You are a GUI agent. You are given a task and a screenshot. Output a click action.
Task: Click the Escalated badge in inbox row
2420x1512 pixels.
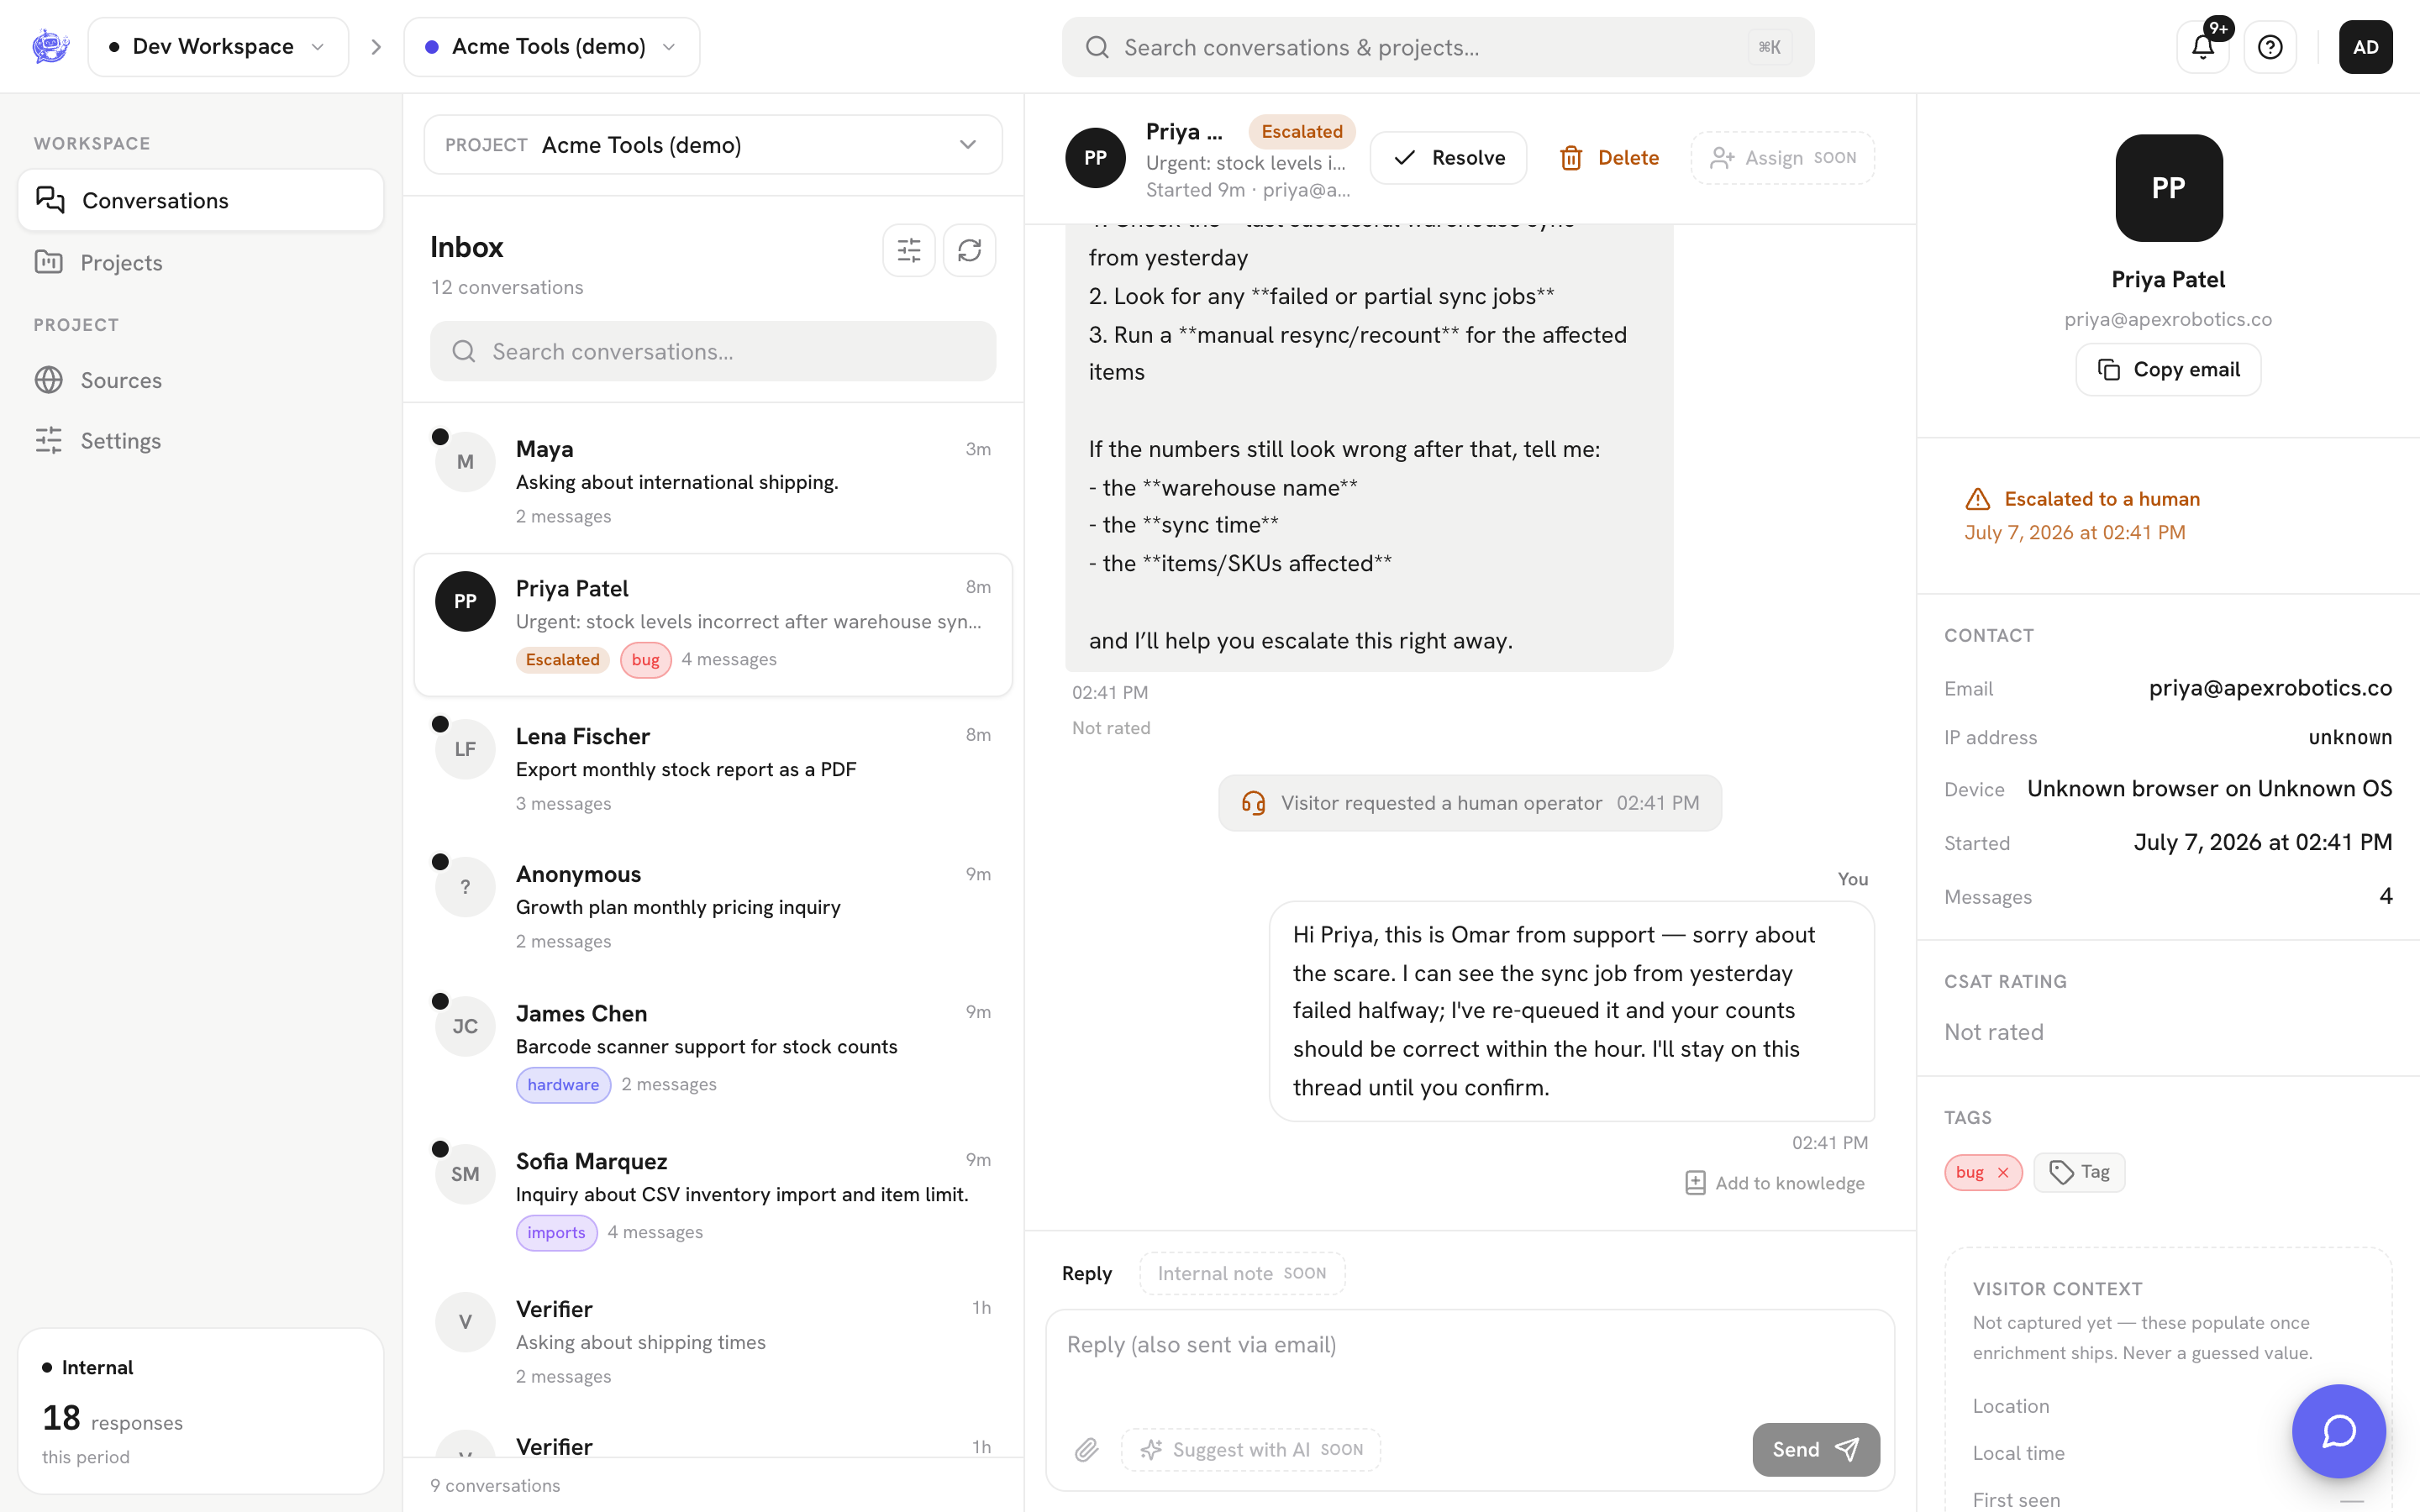tap(562, 660)
